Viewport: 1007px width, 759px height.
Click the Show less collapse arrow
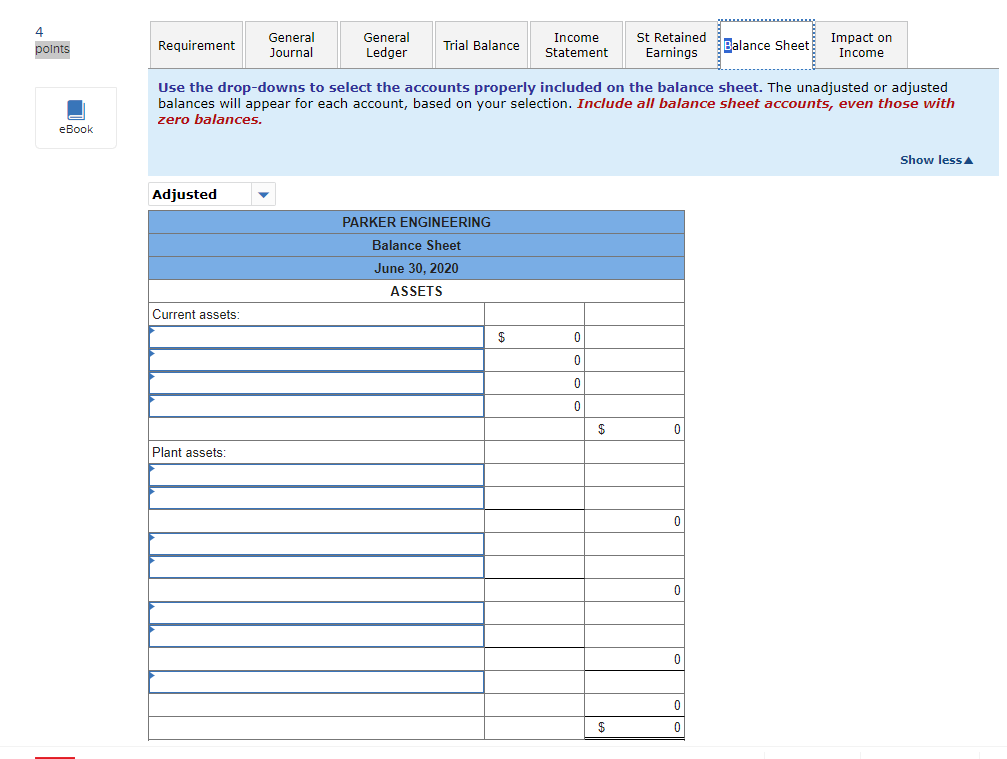pyautogui.click(x=968, y=161)
